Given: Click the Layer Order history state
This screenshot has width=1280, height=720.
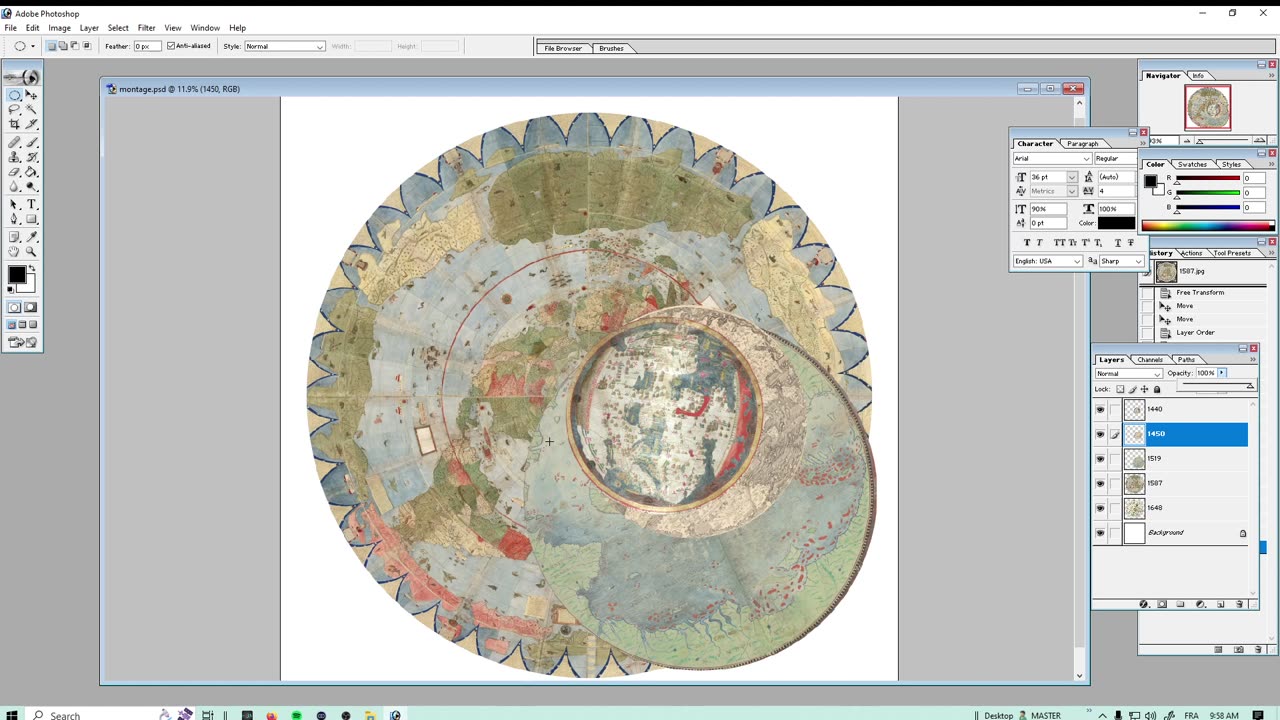Looking at the screenshot, I should pos(1196,332).
